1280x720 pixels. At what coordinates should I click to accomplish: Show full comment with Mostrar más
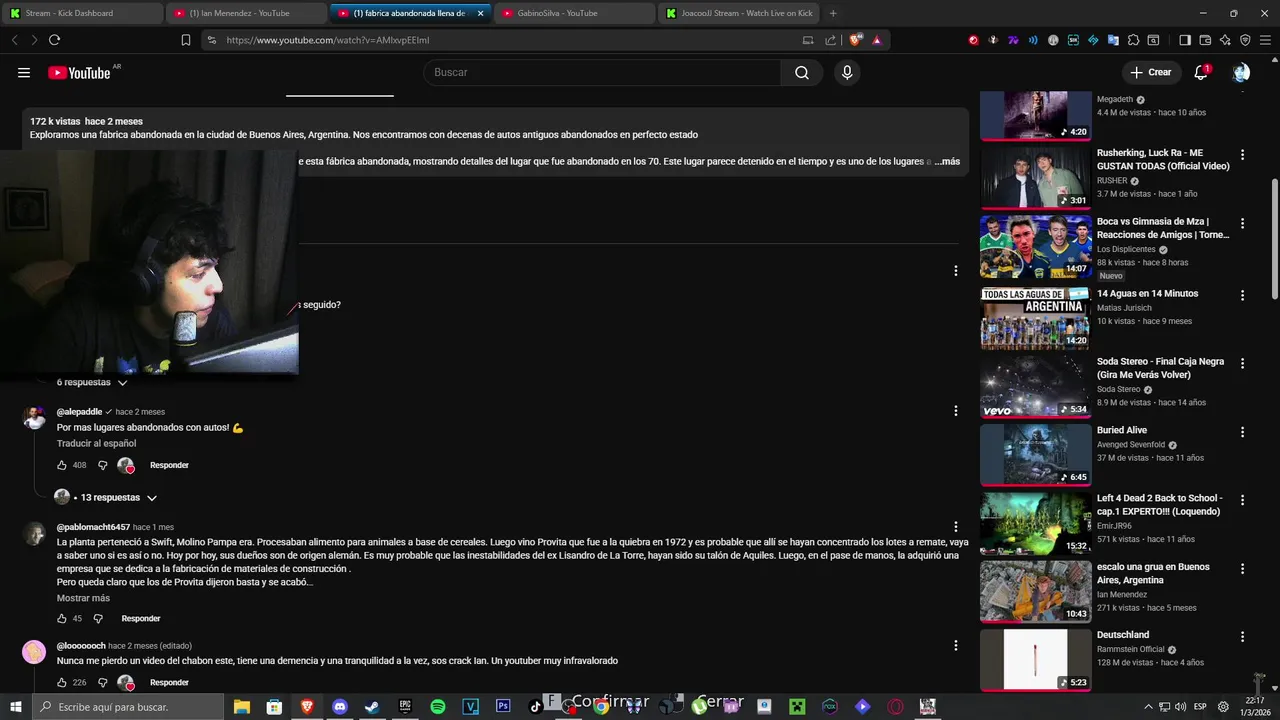pyautogui.click(x=83, y=598)
